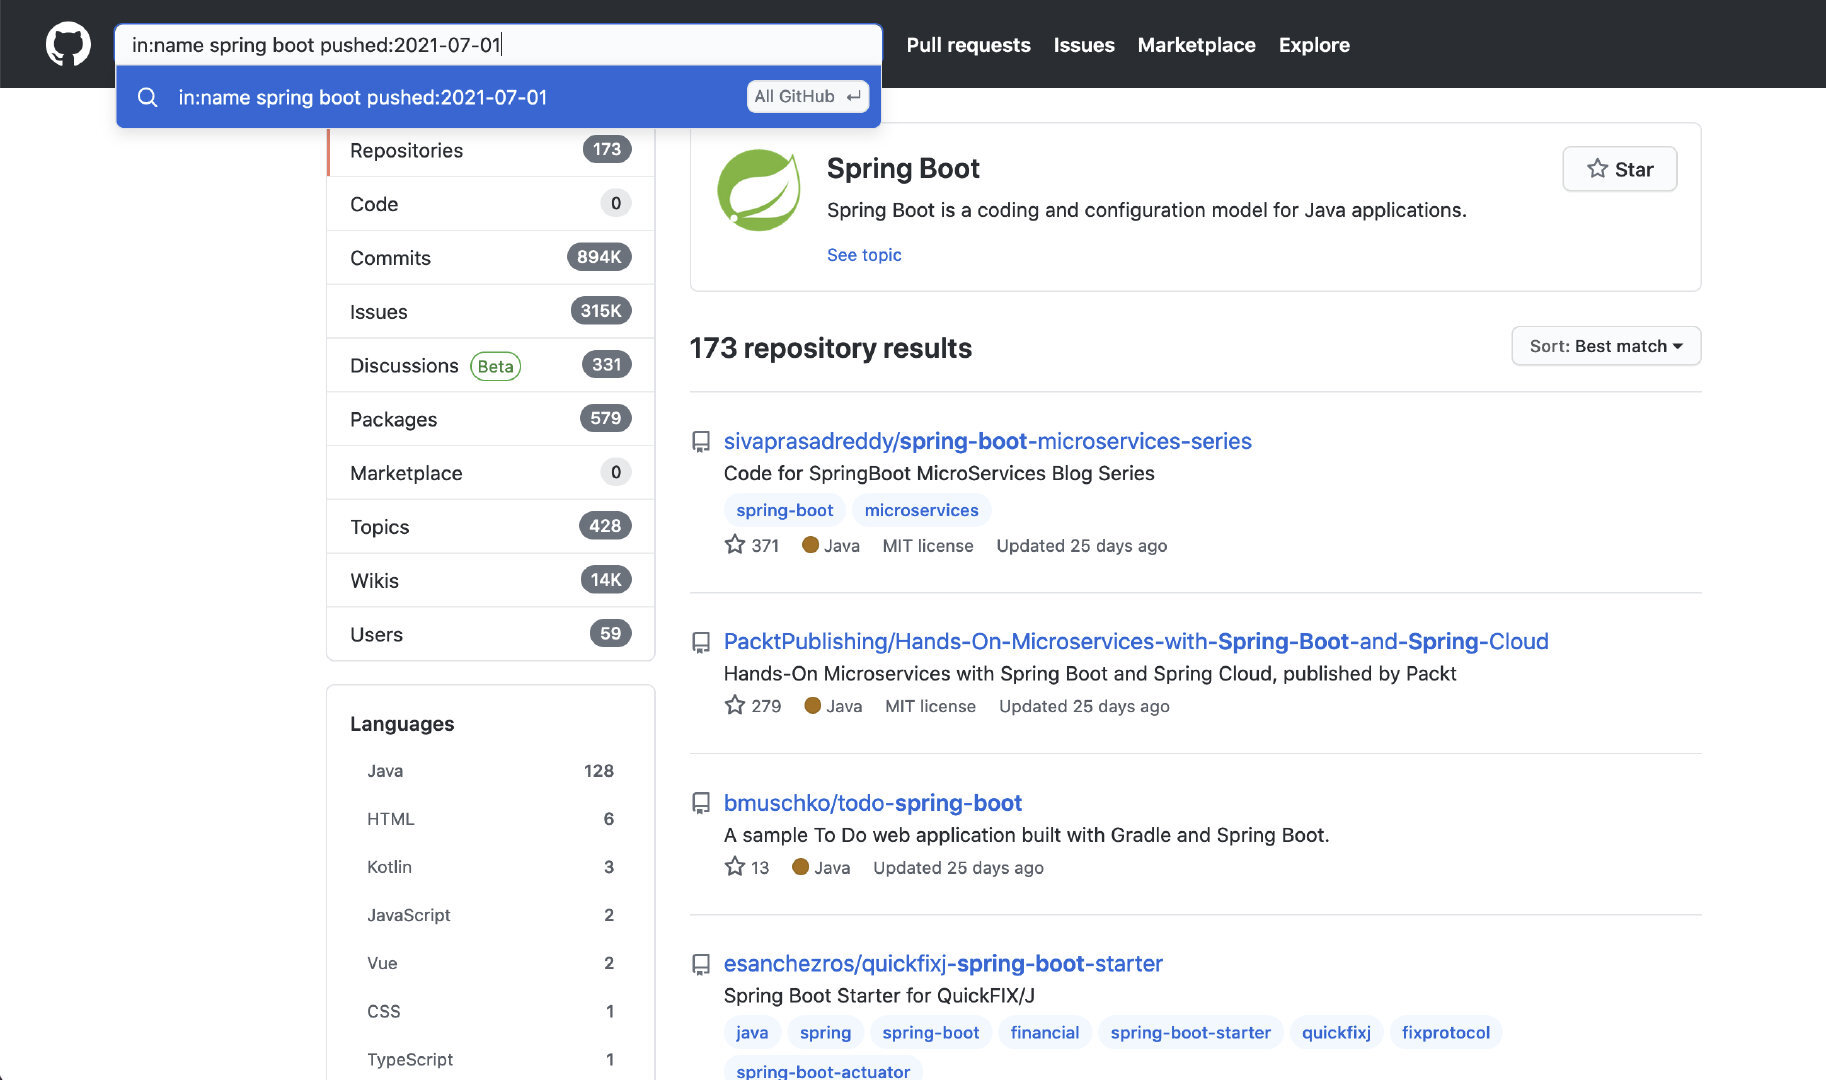Filter results by Vue language
1826x1080 pixels.
[x=490, y=963]
